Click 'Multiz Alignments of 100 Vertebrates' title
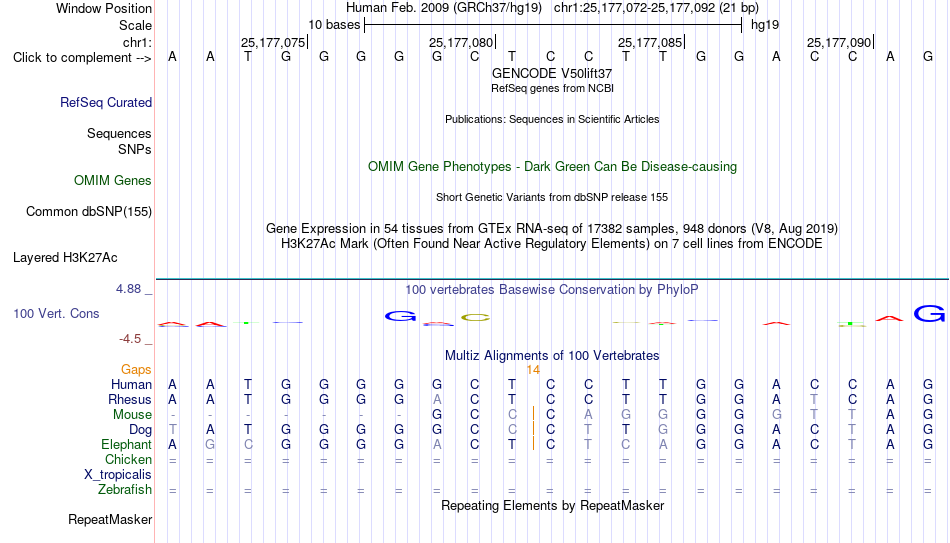Viewport: 950px width, 543px height. click(x=552, y=356)
